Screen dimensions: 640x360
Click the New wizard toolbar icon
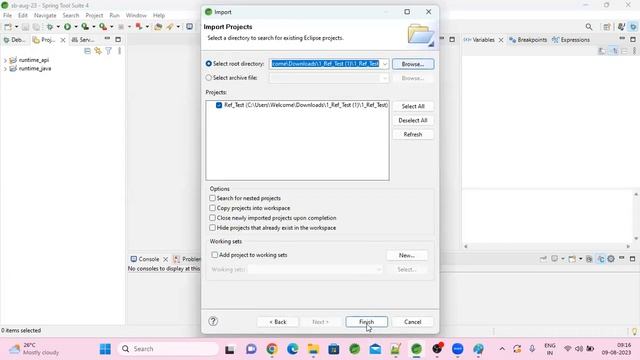(8, 27)
